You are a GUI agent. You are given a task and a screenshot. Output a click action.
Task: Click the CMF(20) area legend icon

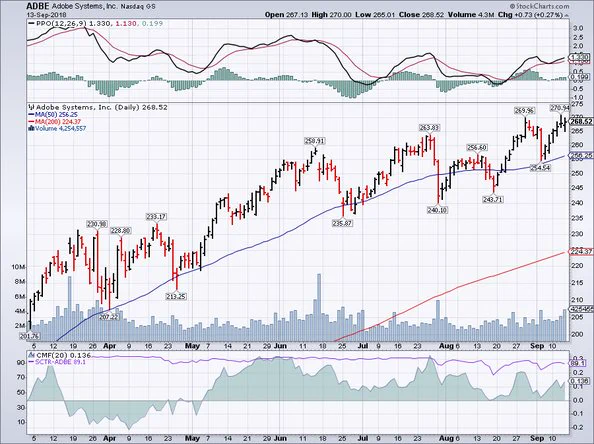pos(31,355)
